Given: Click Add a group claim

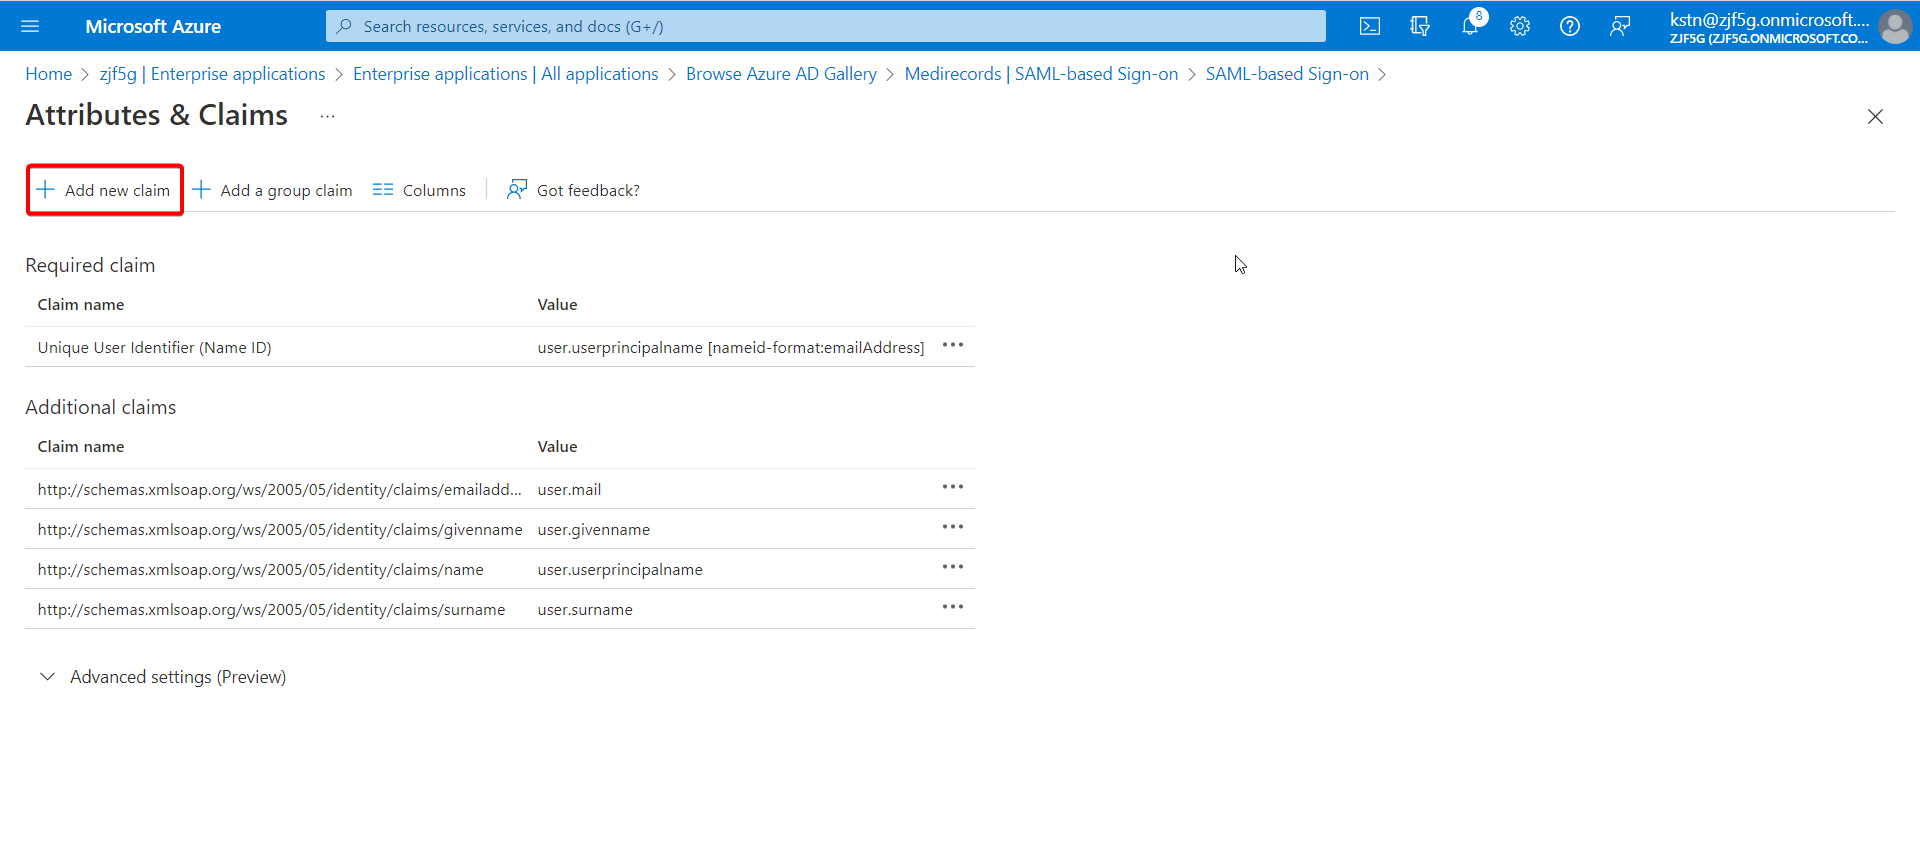Looking at the screenshot, I should (272, 190).
